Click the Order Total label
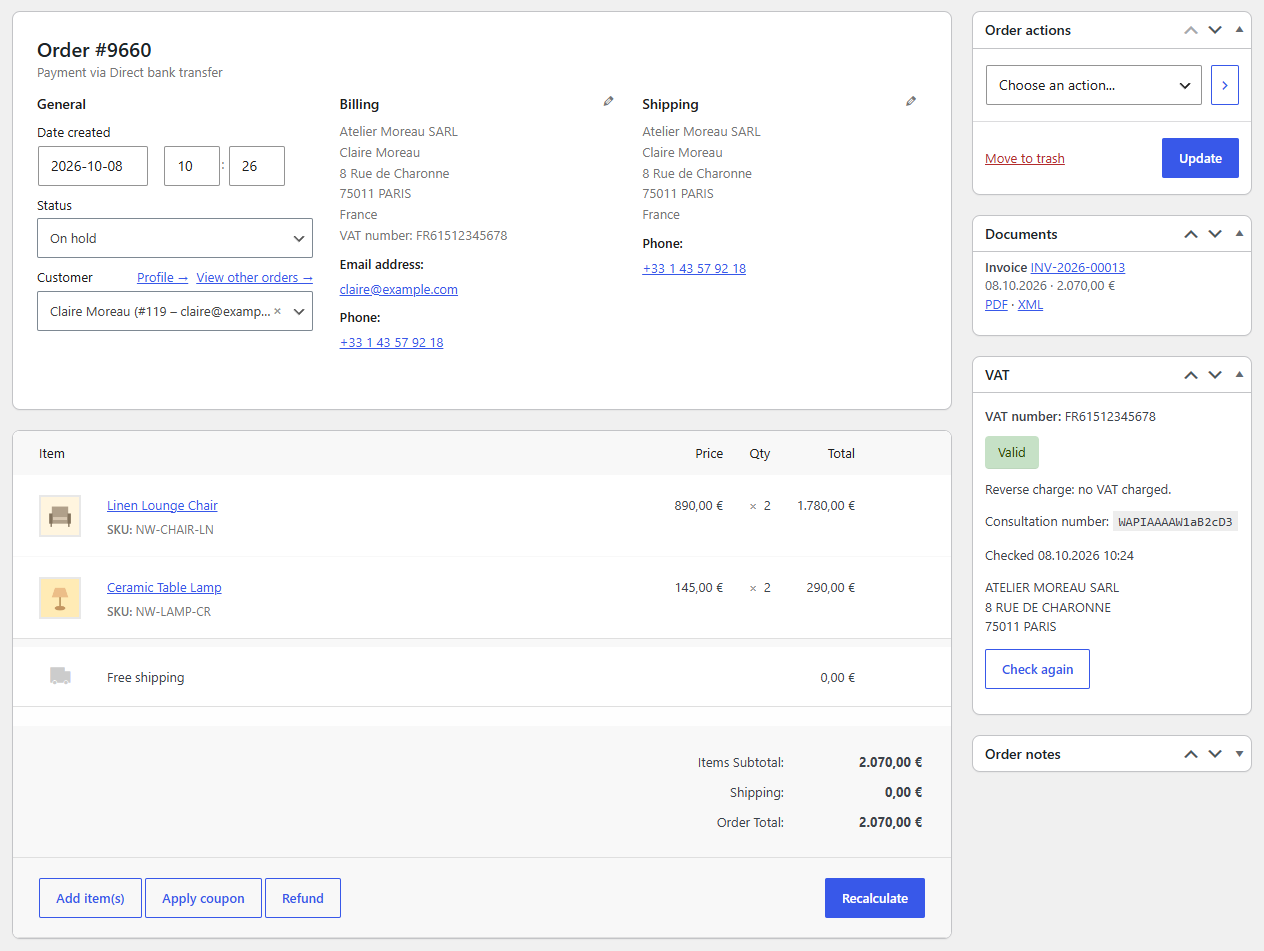The image size is (1264, 951). tap(750, 822)
